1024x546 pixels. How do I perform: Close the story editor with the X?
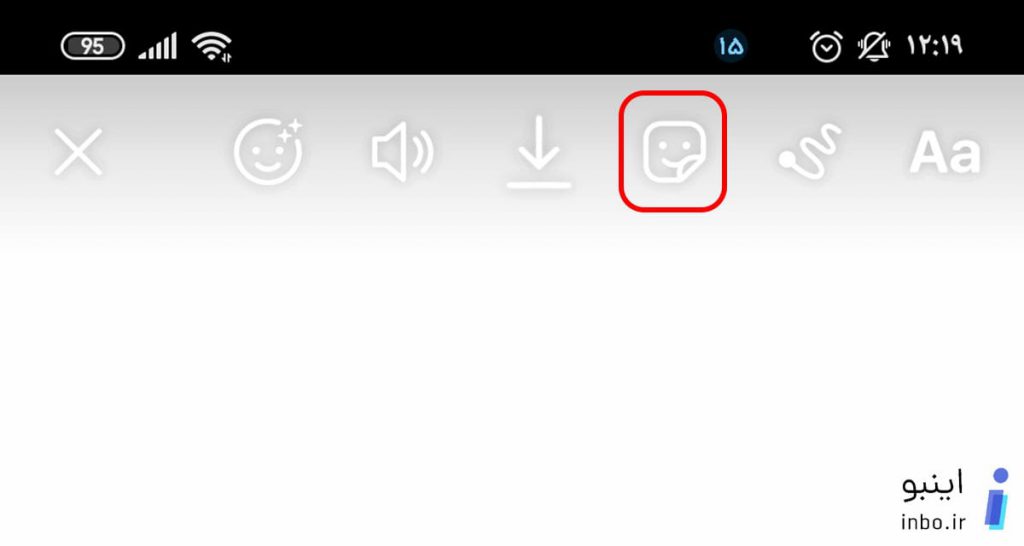(78, 152)
